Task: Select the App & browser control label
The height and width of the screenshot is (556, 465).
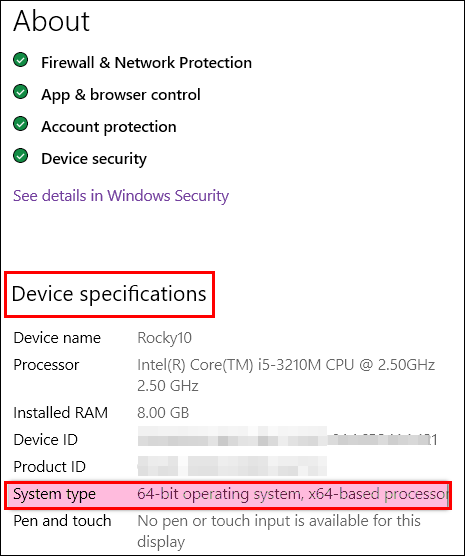Action: [121, 95]
